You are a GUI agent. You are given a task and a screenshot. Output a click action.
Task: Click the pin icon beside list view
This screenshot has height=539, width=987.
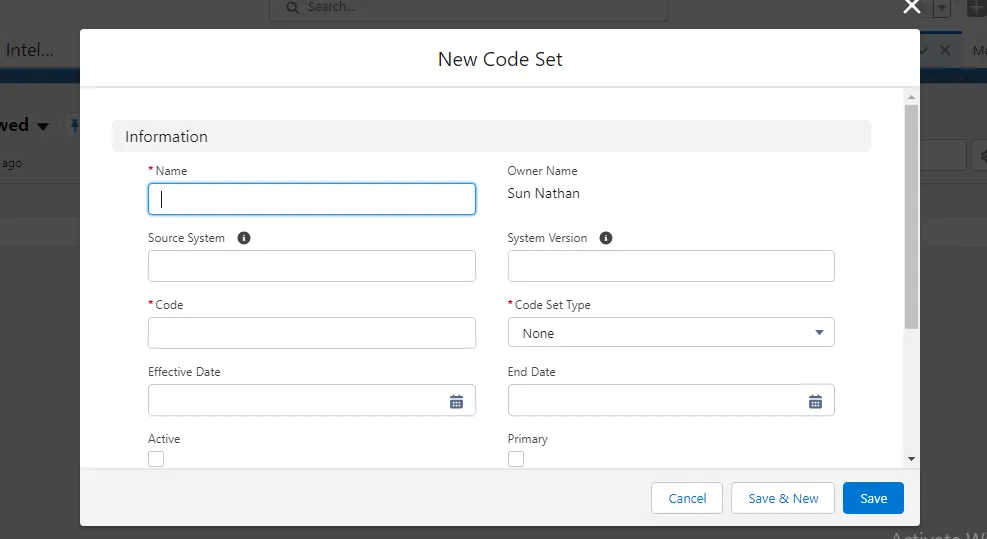pos(75,125)
